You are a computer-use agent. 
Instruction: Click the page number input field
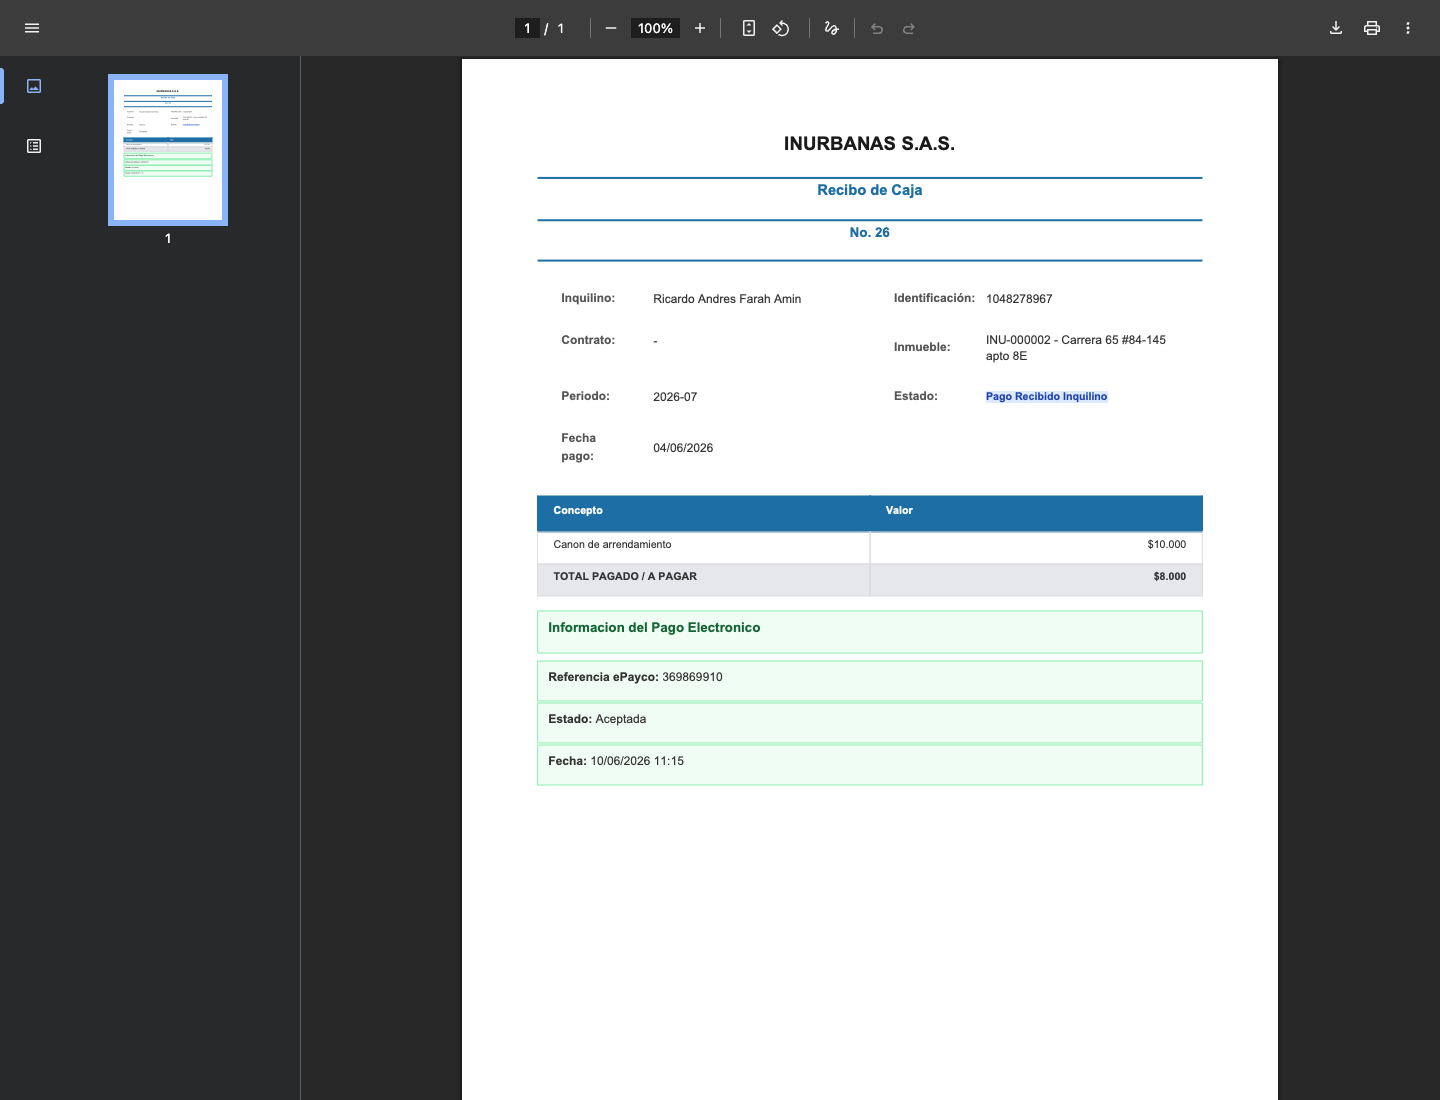527,28
